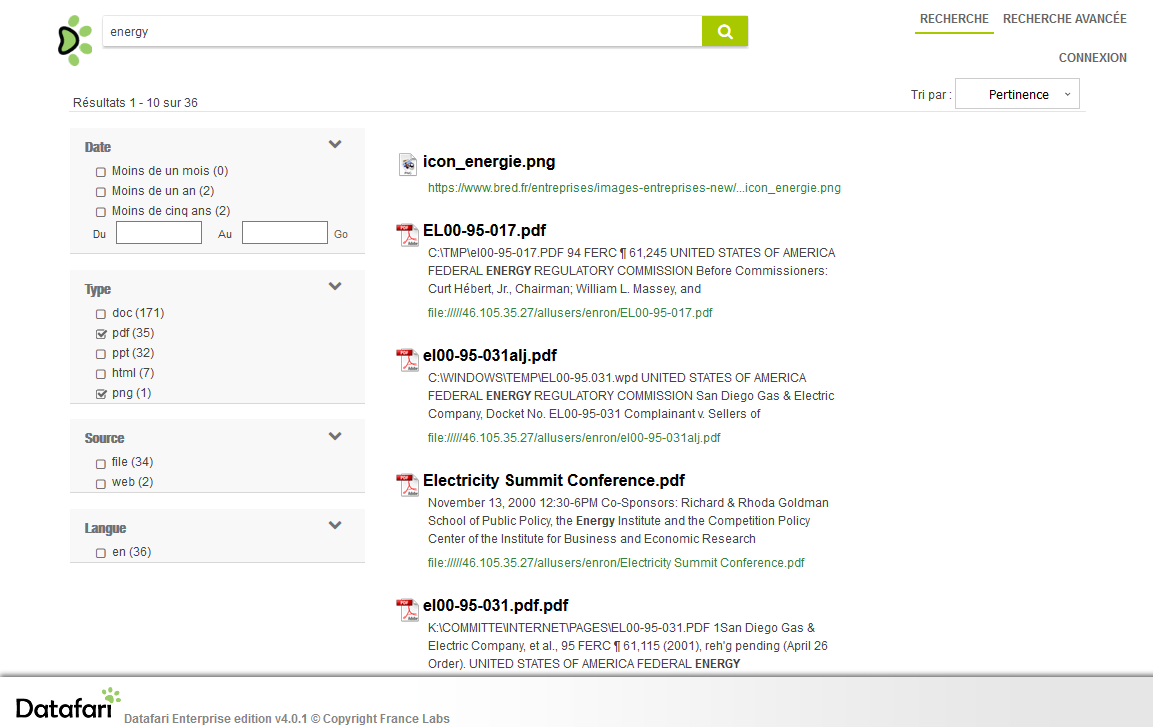Screen dimensions: 1153x727
Task: Click the Date facet heading
Action: point(98,147)
